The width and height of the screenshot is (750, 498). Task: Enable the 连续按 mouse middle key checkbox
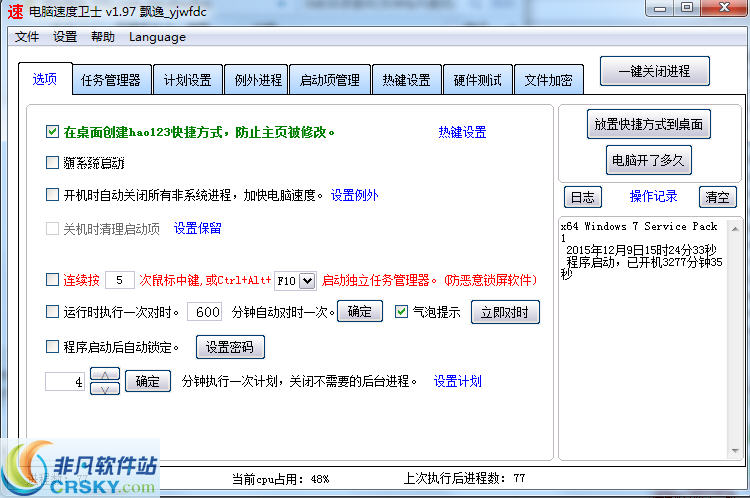pos(52,280)
